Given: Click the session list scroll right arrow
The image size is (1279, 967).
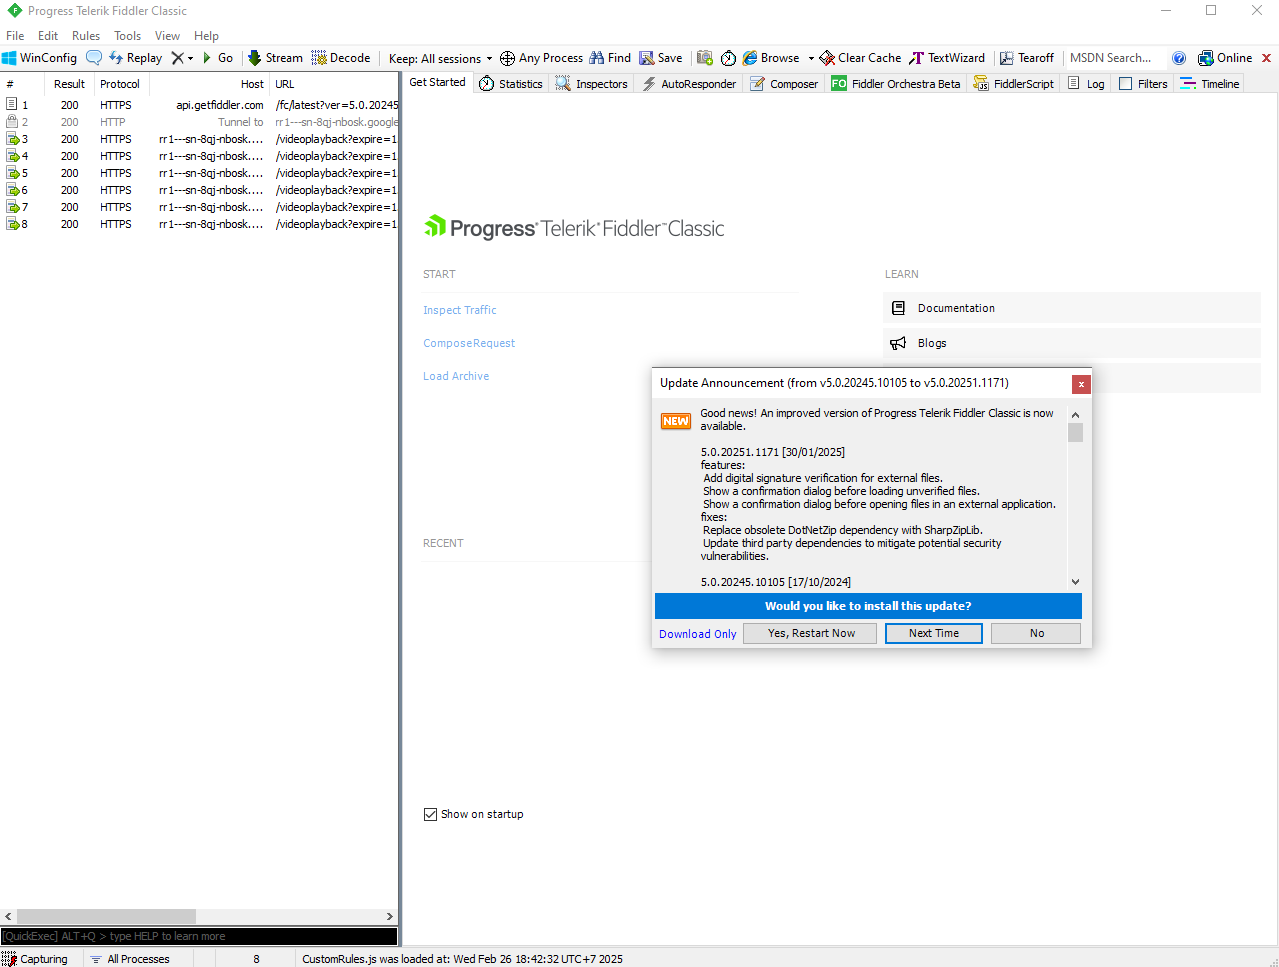Looking at the screenshot, I should pyautogui.click(x=390, y=916).
